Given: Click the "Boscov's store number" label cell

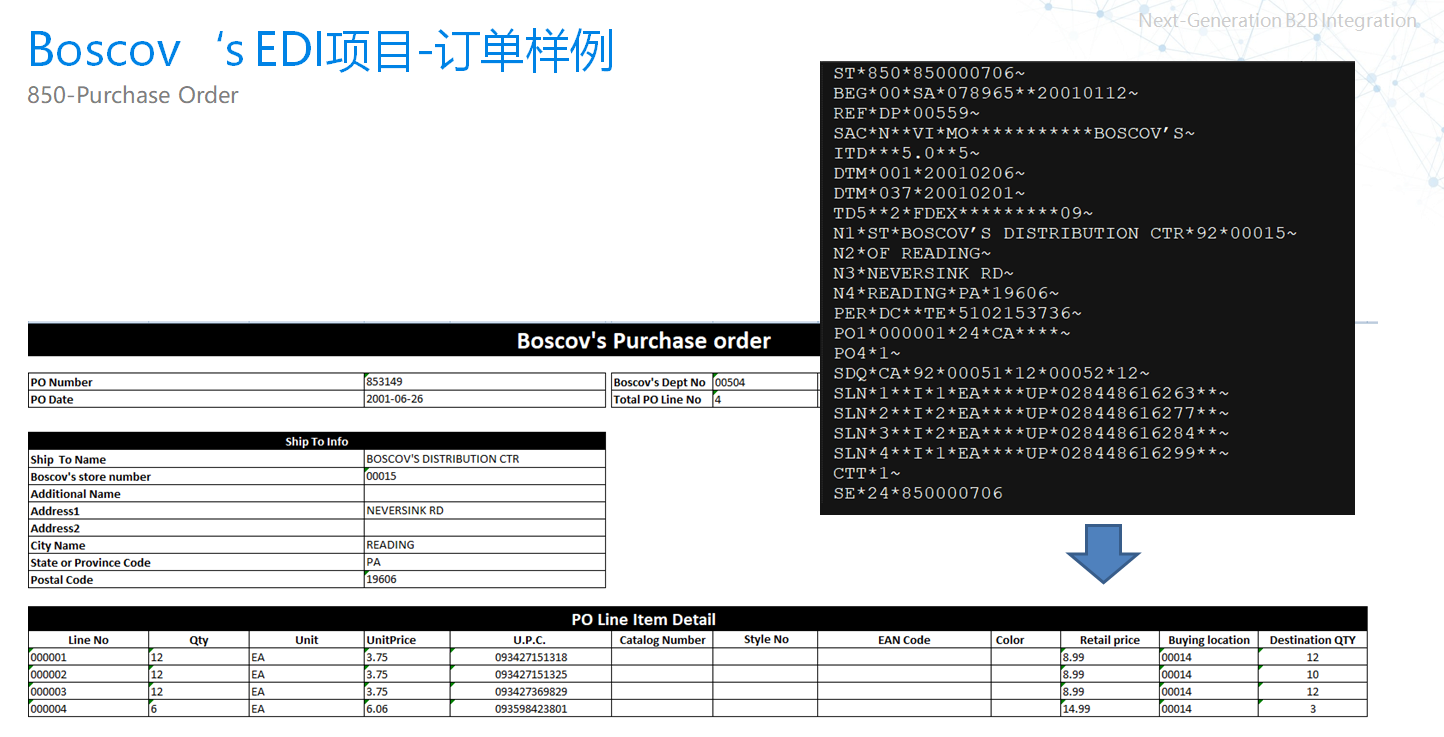Looking at the screenshot, I should (x=196, y=476).
